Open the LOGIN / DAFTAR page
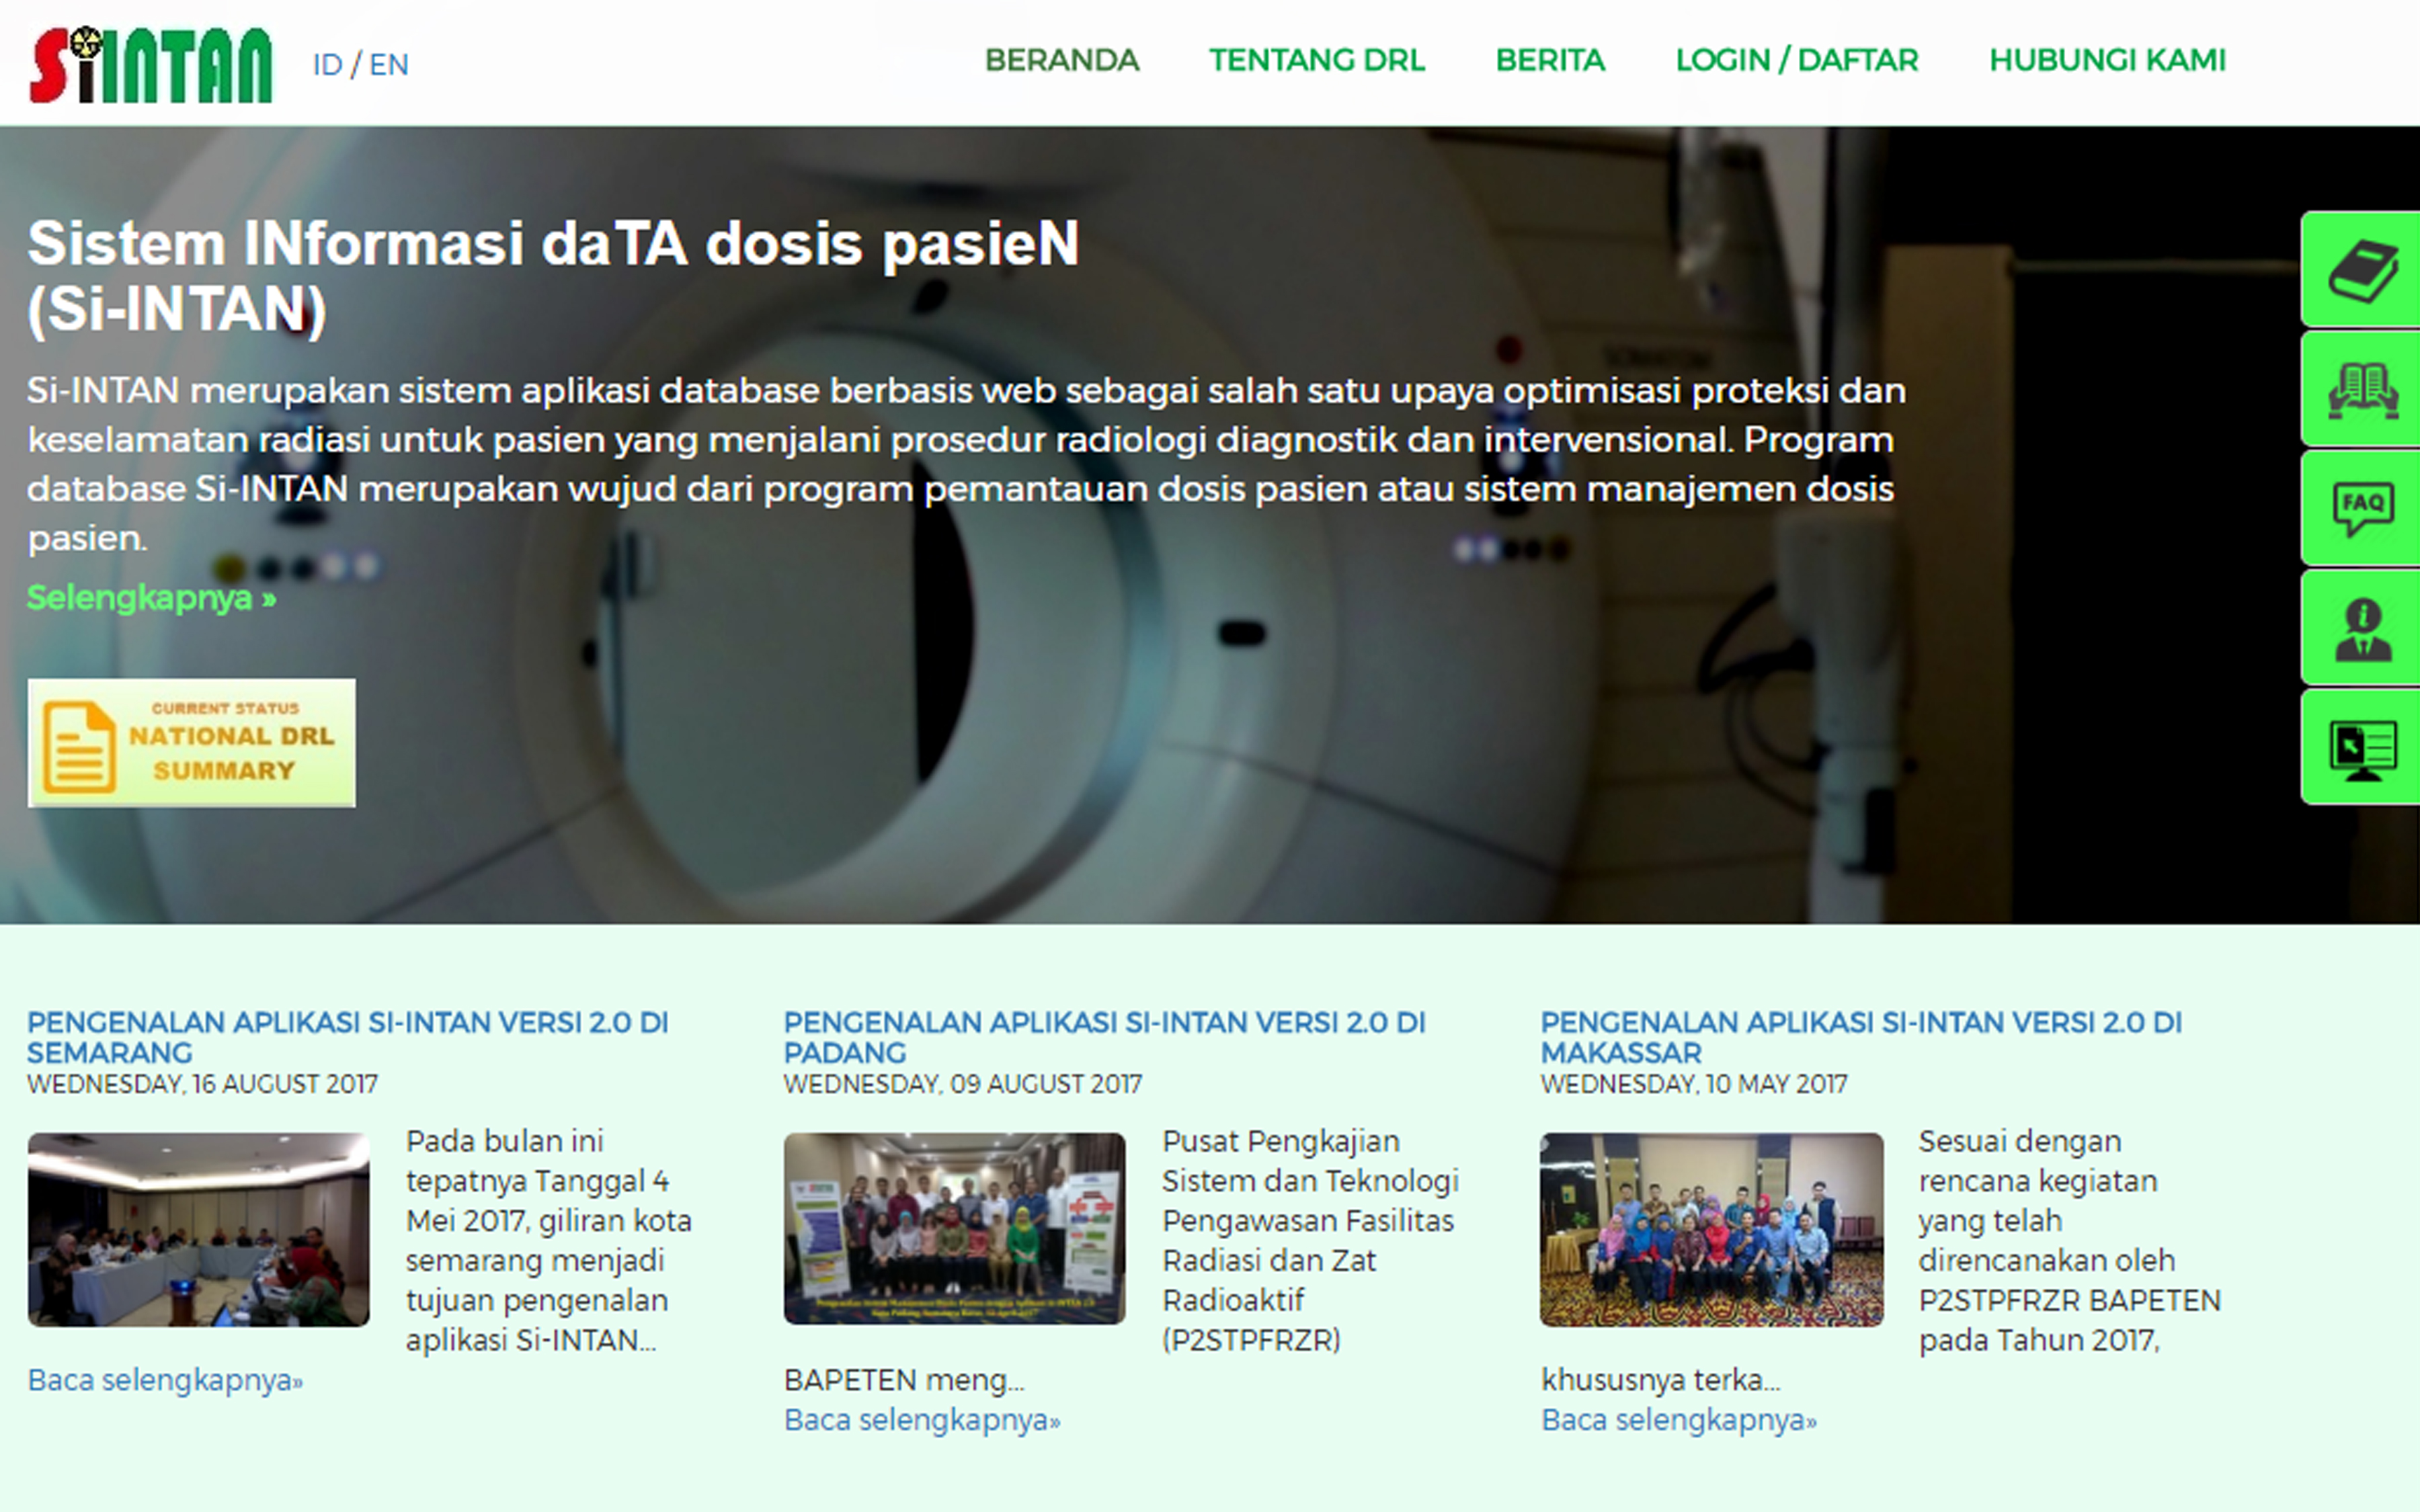This screenshot has height=1512, width=2420. click(1797, 60)
